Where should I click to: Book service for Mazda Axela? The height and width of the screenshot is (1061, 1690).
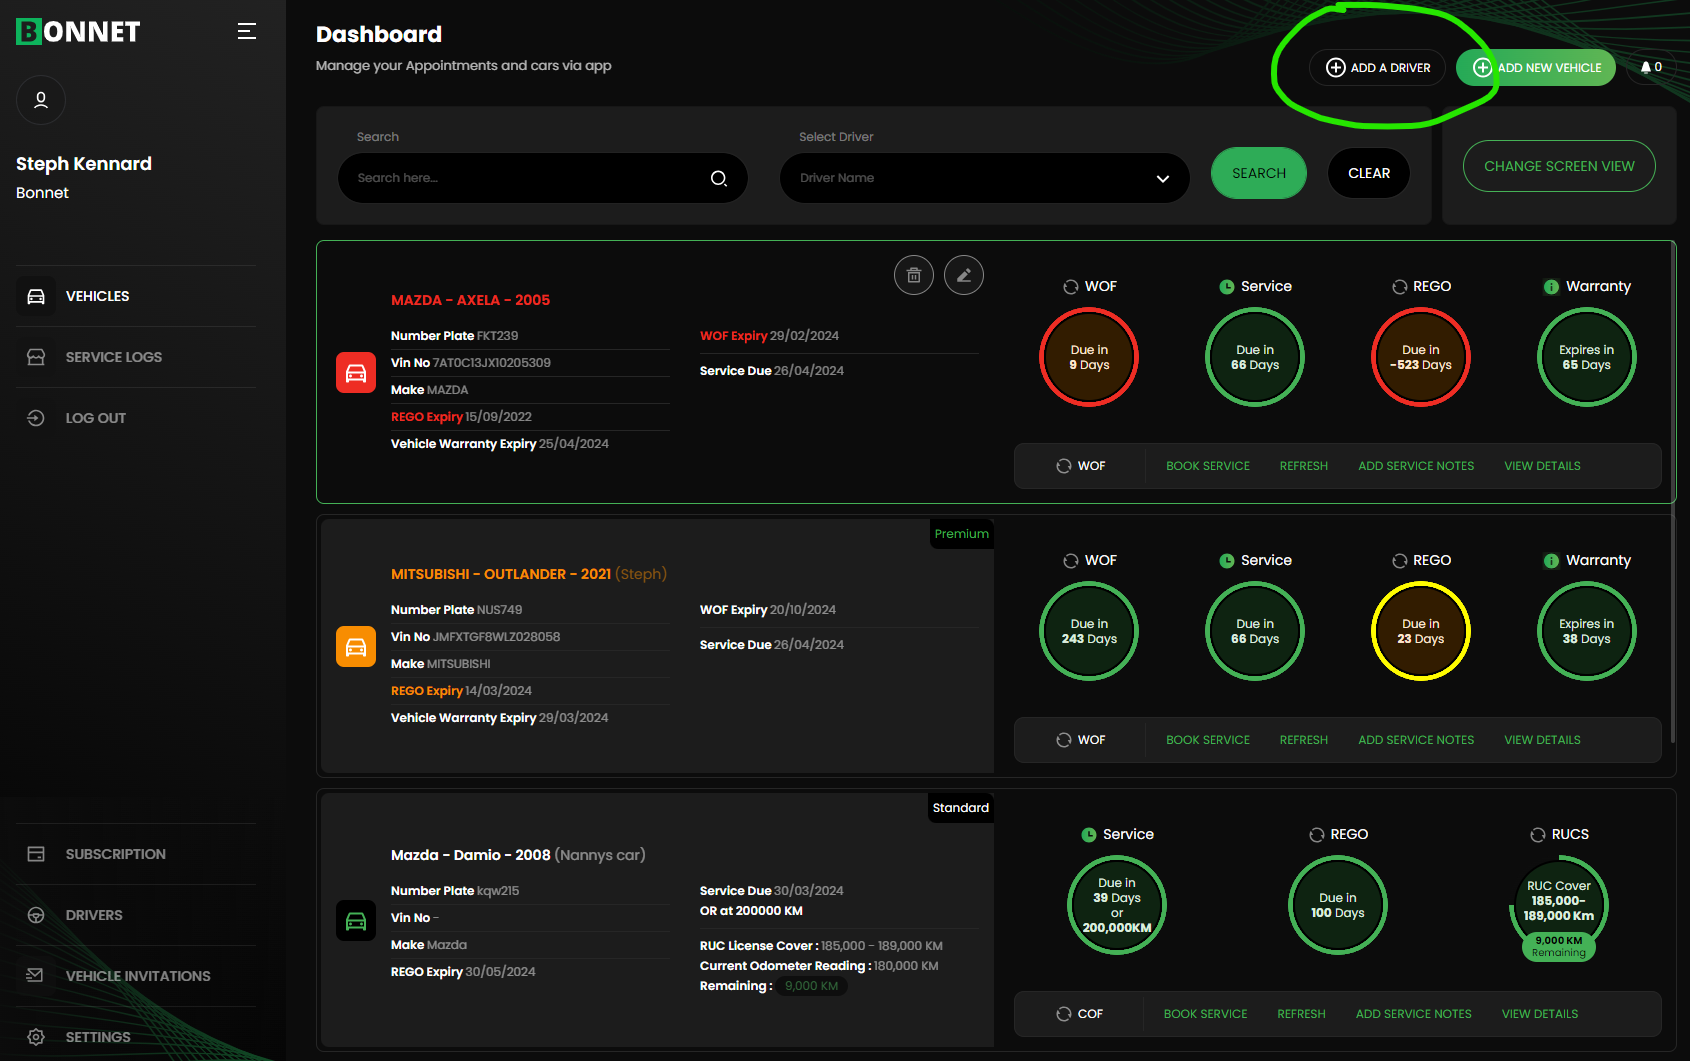(x=1208, y=466)
